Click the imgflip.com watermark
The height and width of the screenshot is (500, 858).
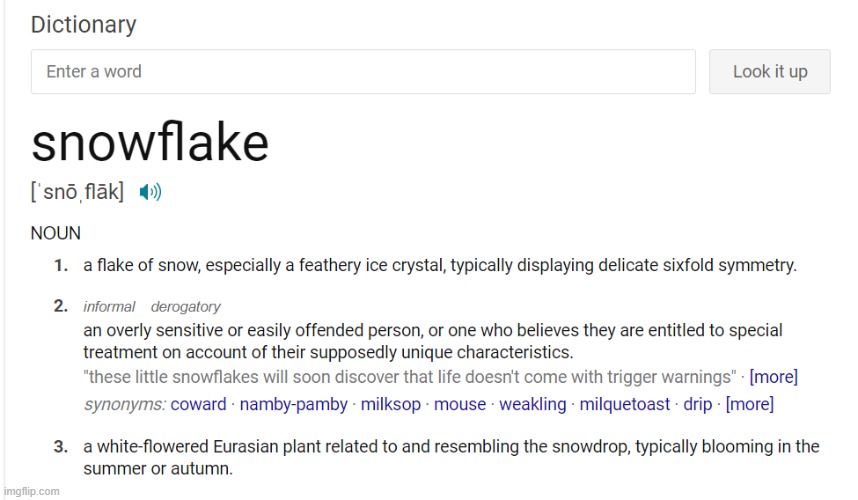pos(31,491)
